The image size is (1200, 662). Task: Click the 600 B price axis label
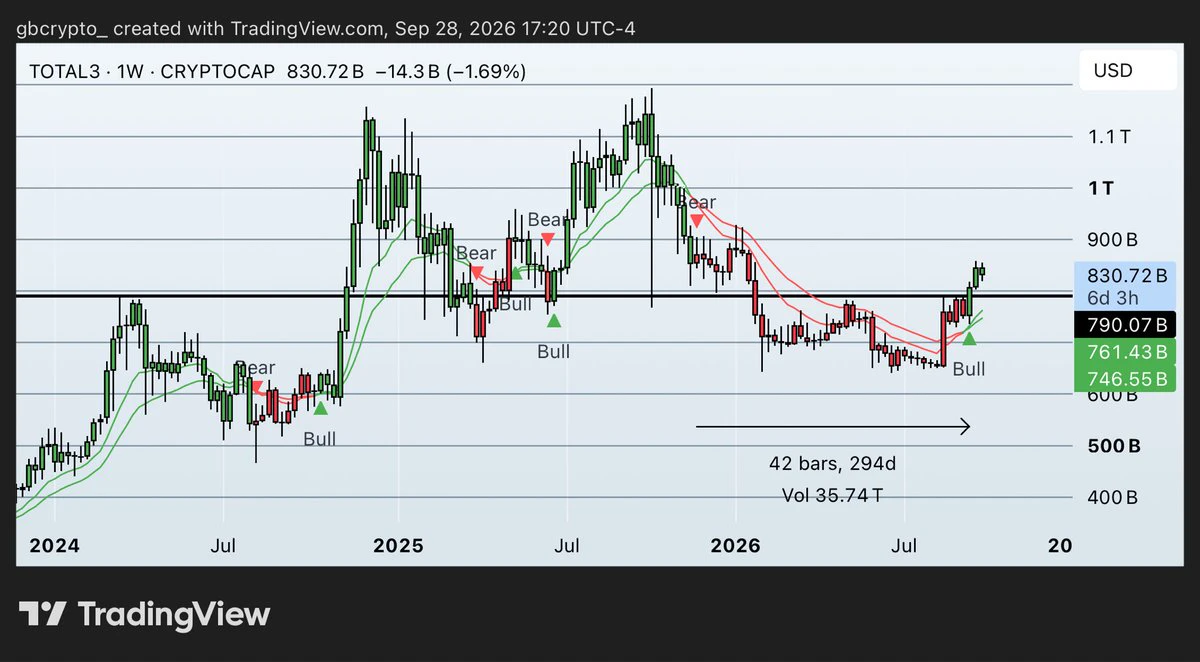pyautogui.click(x=1113, y=395)
